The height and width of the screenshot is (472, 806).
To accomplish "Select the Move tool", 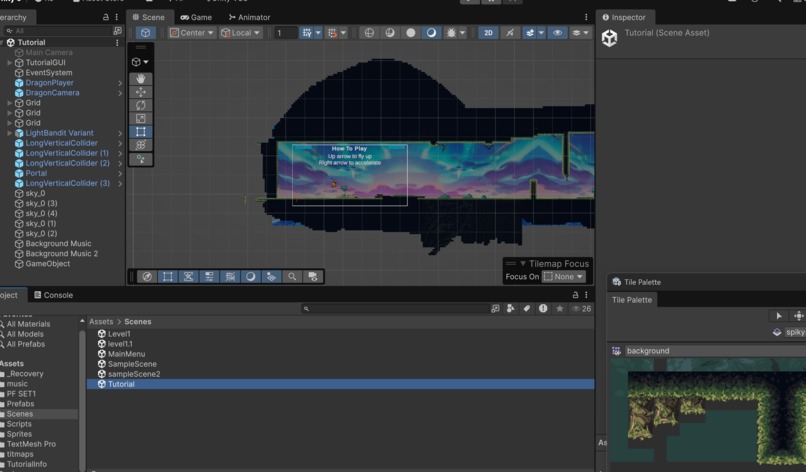I will click(x=140, y=92).
